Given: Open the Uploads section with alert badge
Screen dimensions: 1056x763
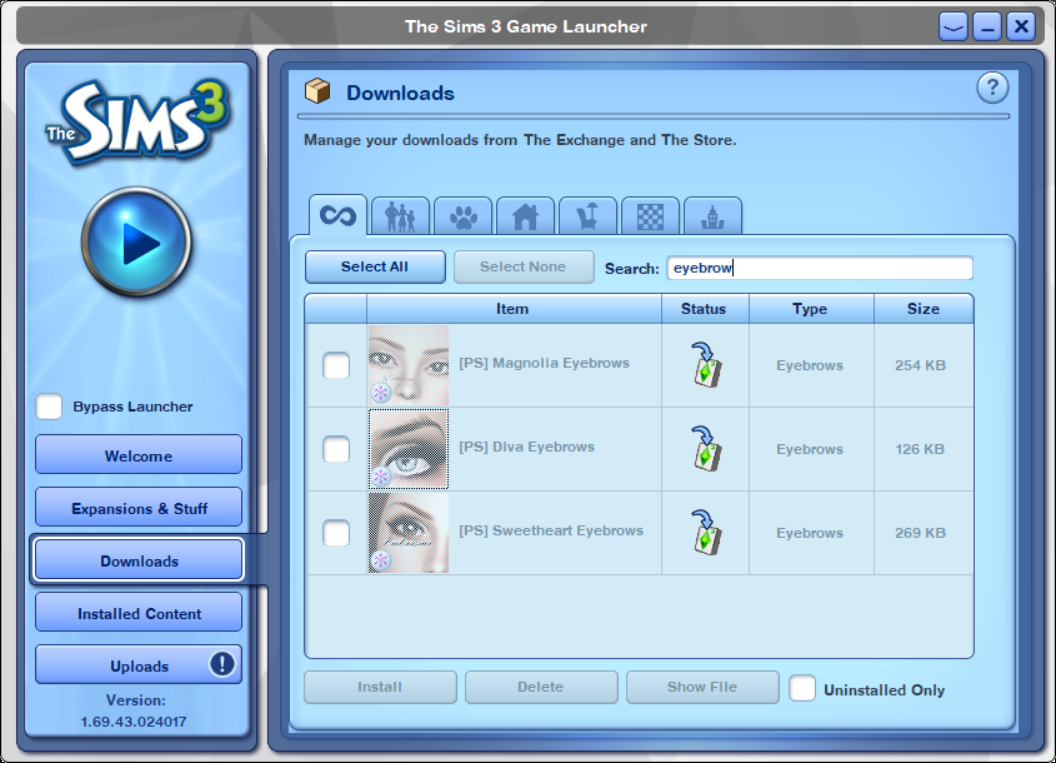Looking at the screenshot, I should coord(138,664).
